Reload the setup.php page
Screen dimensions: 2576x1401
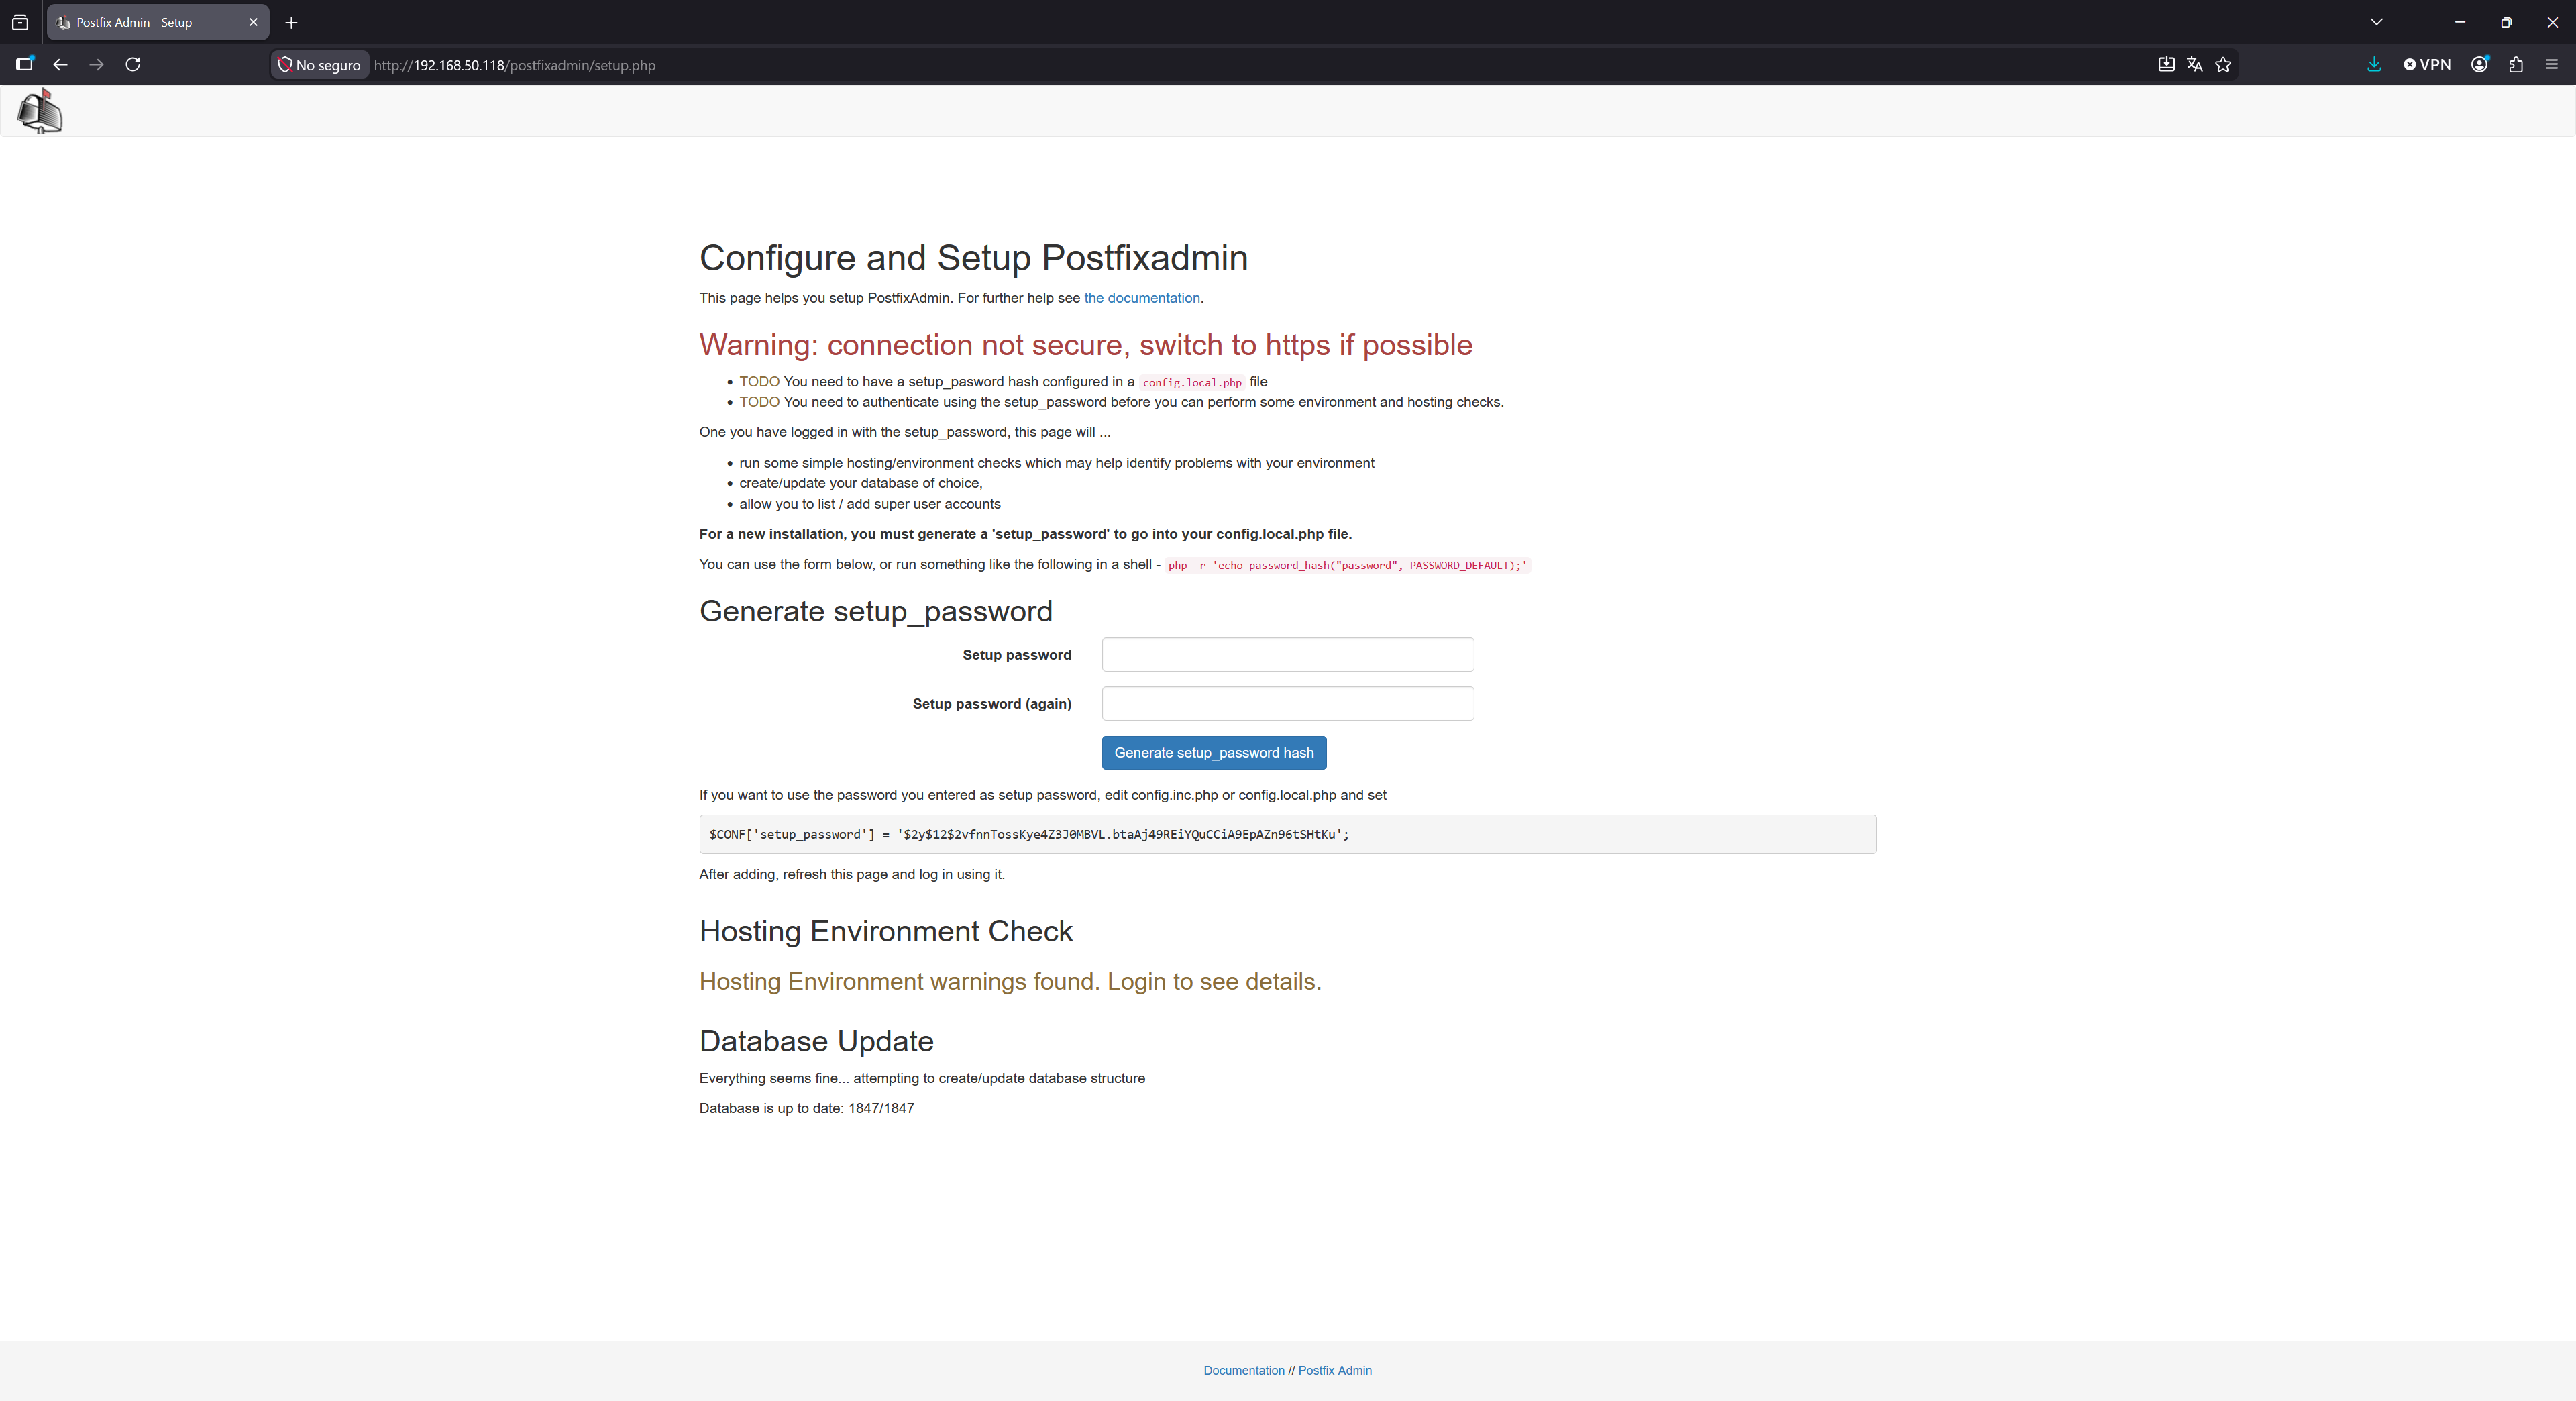[132, 65]
